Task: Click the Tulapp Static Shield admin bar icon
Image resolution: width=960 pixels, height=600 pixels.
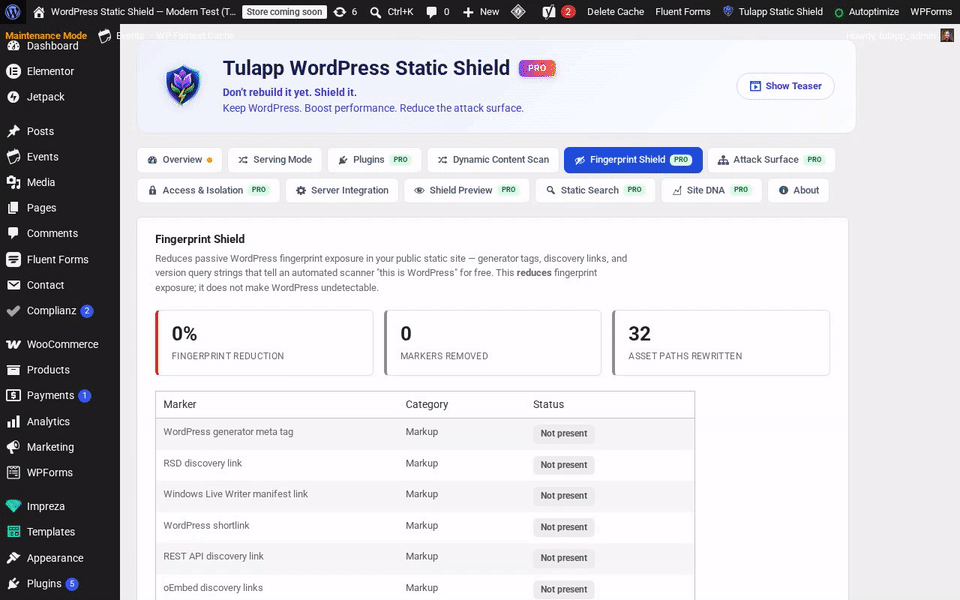Action: tap(728, 11)
